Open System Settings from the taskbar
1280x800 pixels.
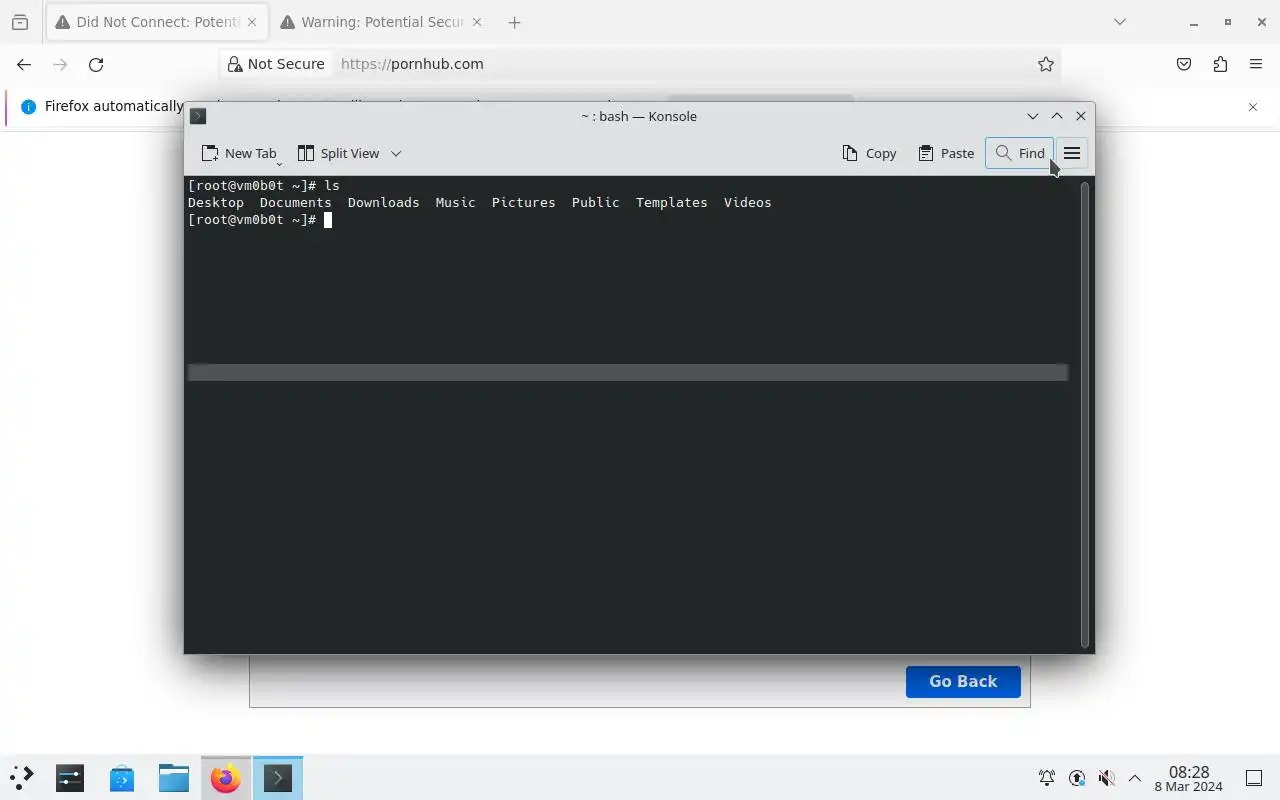pyautogui.click(x=70, y=778)
